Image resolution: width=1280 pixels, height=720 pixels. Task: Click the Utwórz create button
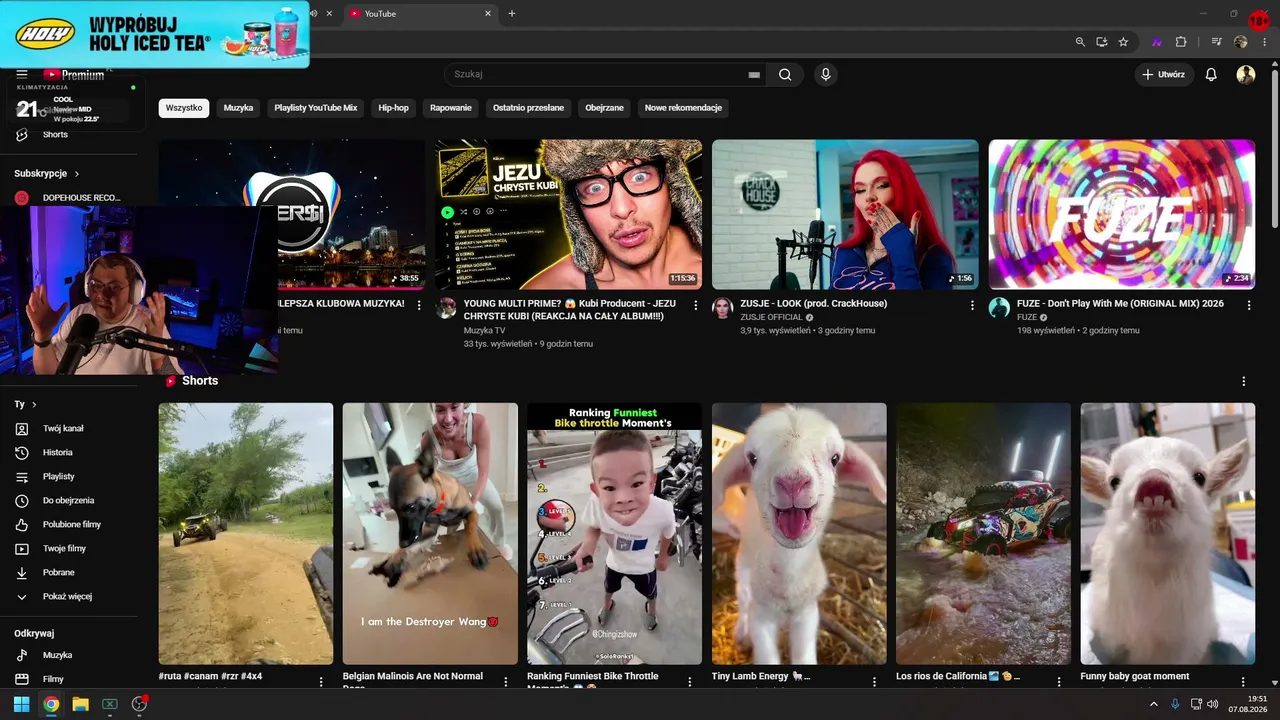[x=1165, y=74]
